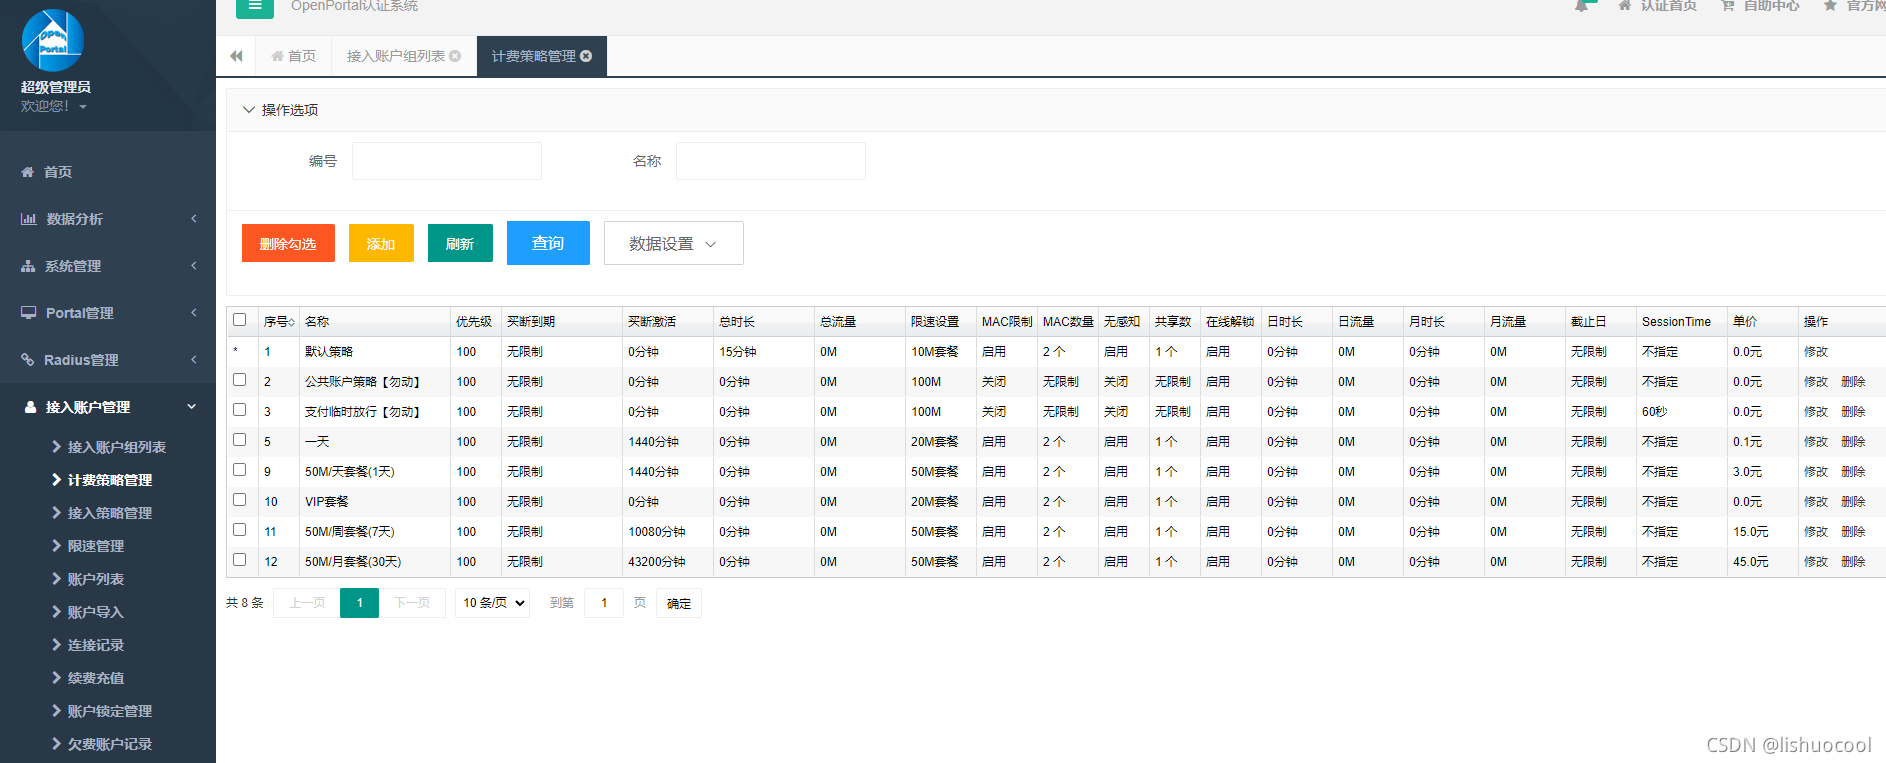Click the double-arrow tab scroll-back icon
Screen dimensions: 1886x763
[x=236, y=56]
